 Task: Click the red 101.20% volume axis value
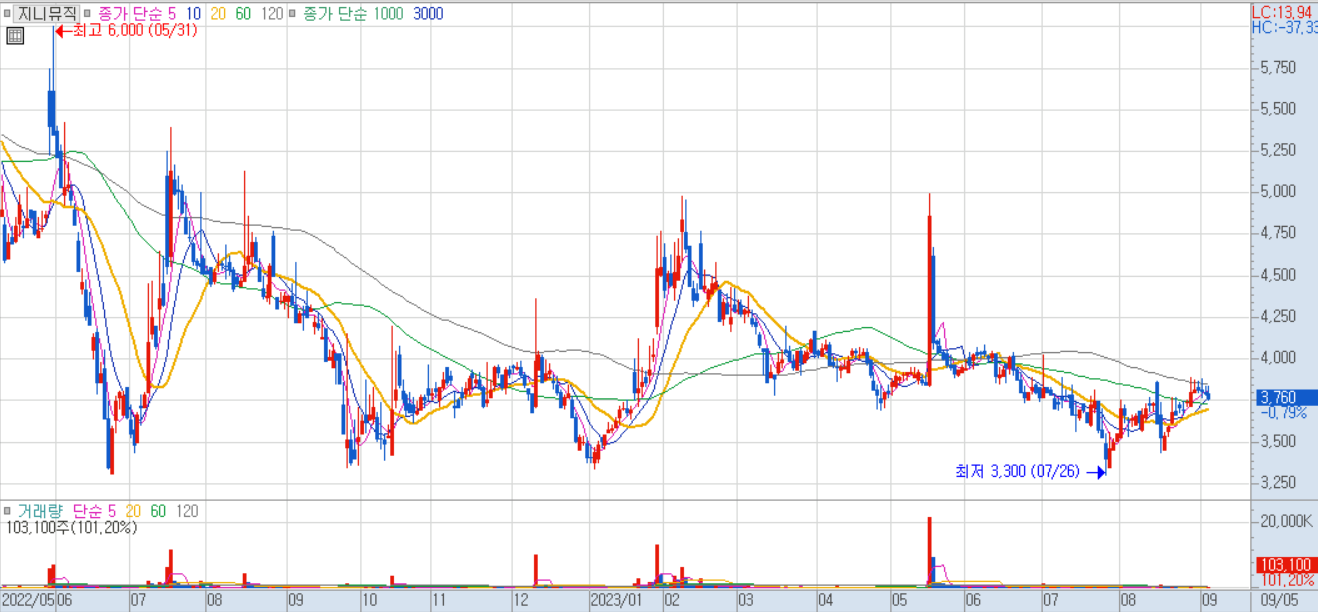1287,580
